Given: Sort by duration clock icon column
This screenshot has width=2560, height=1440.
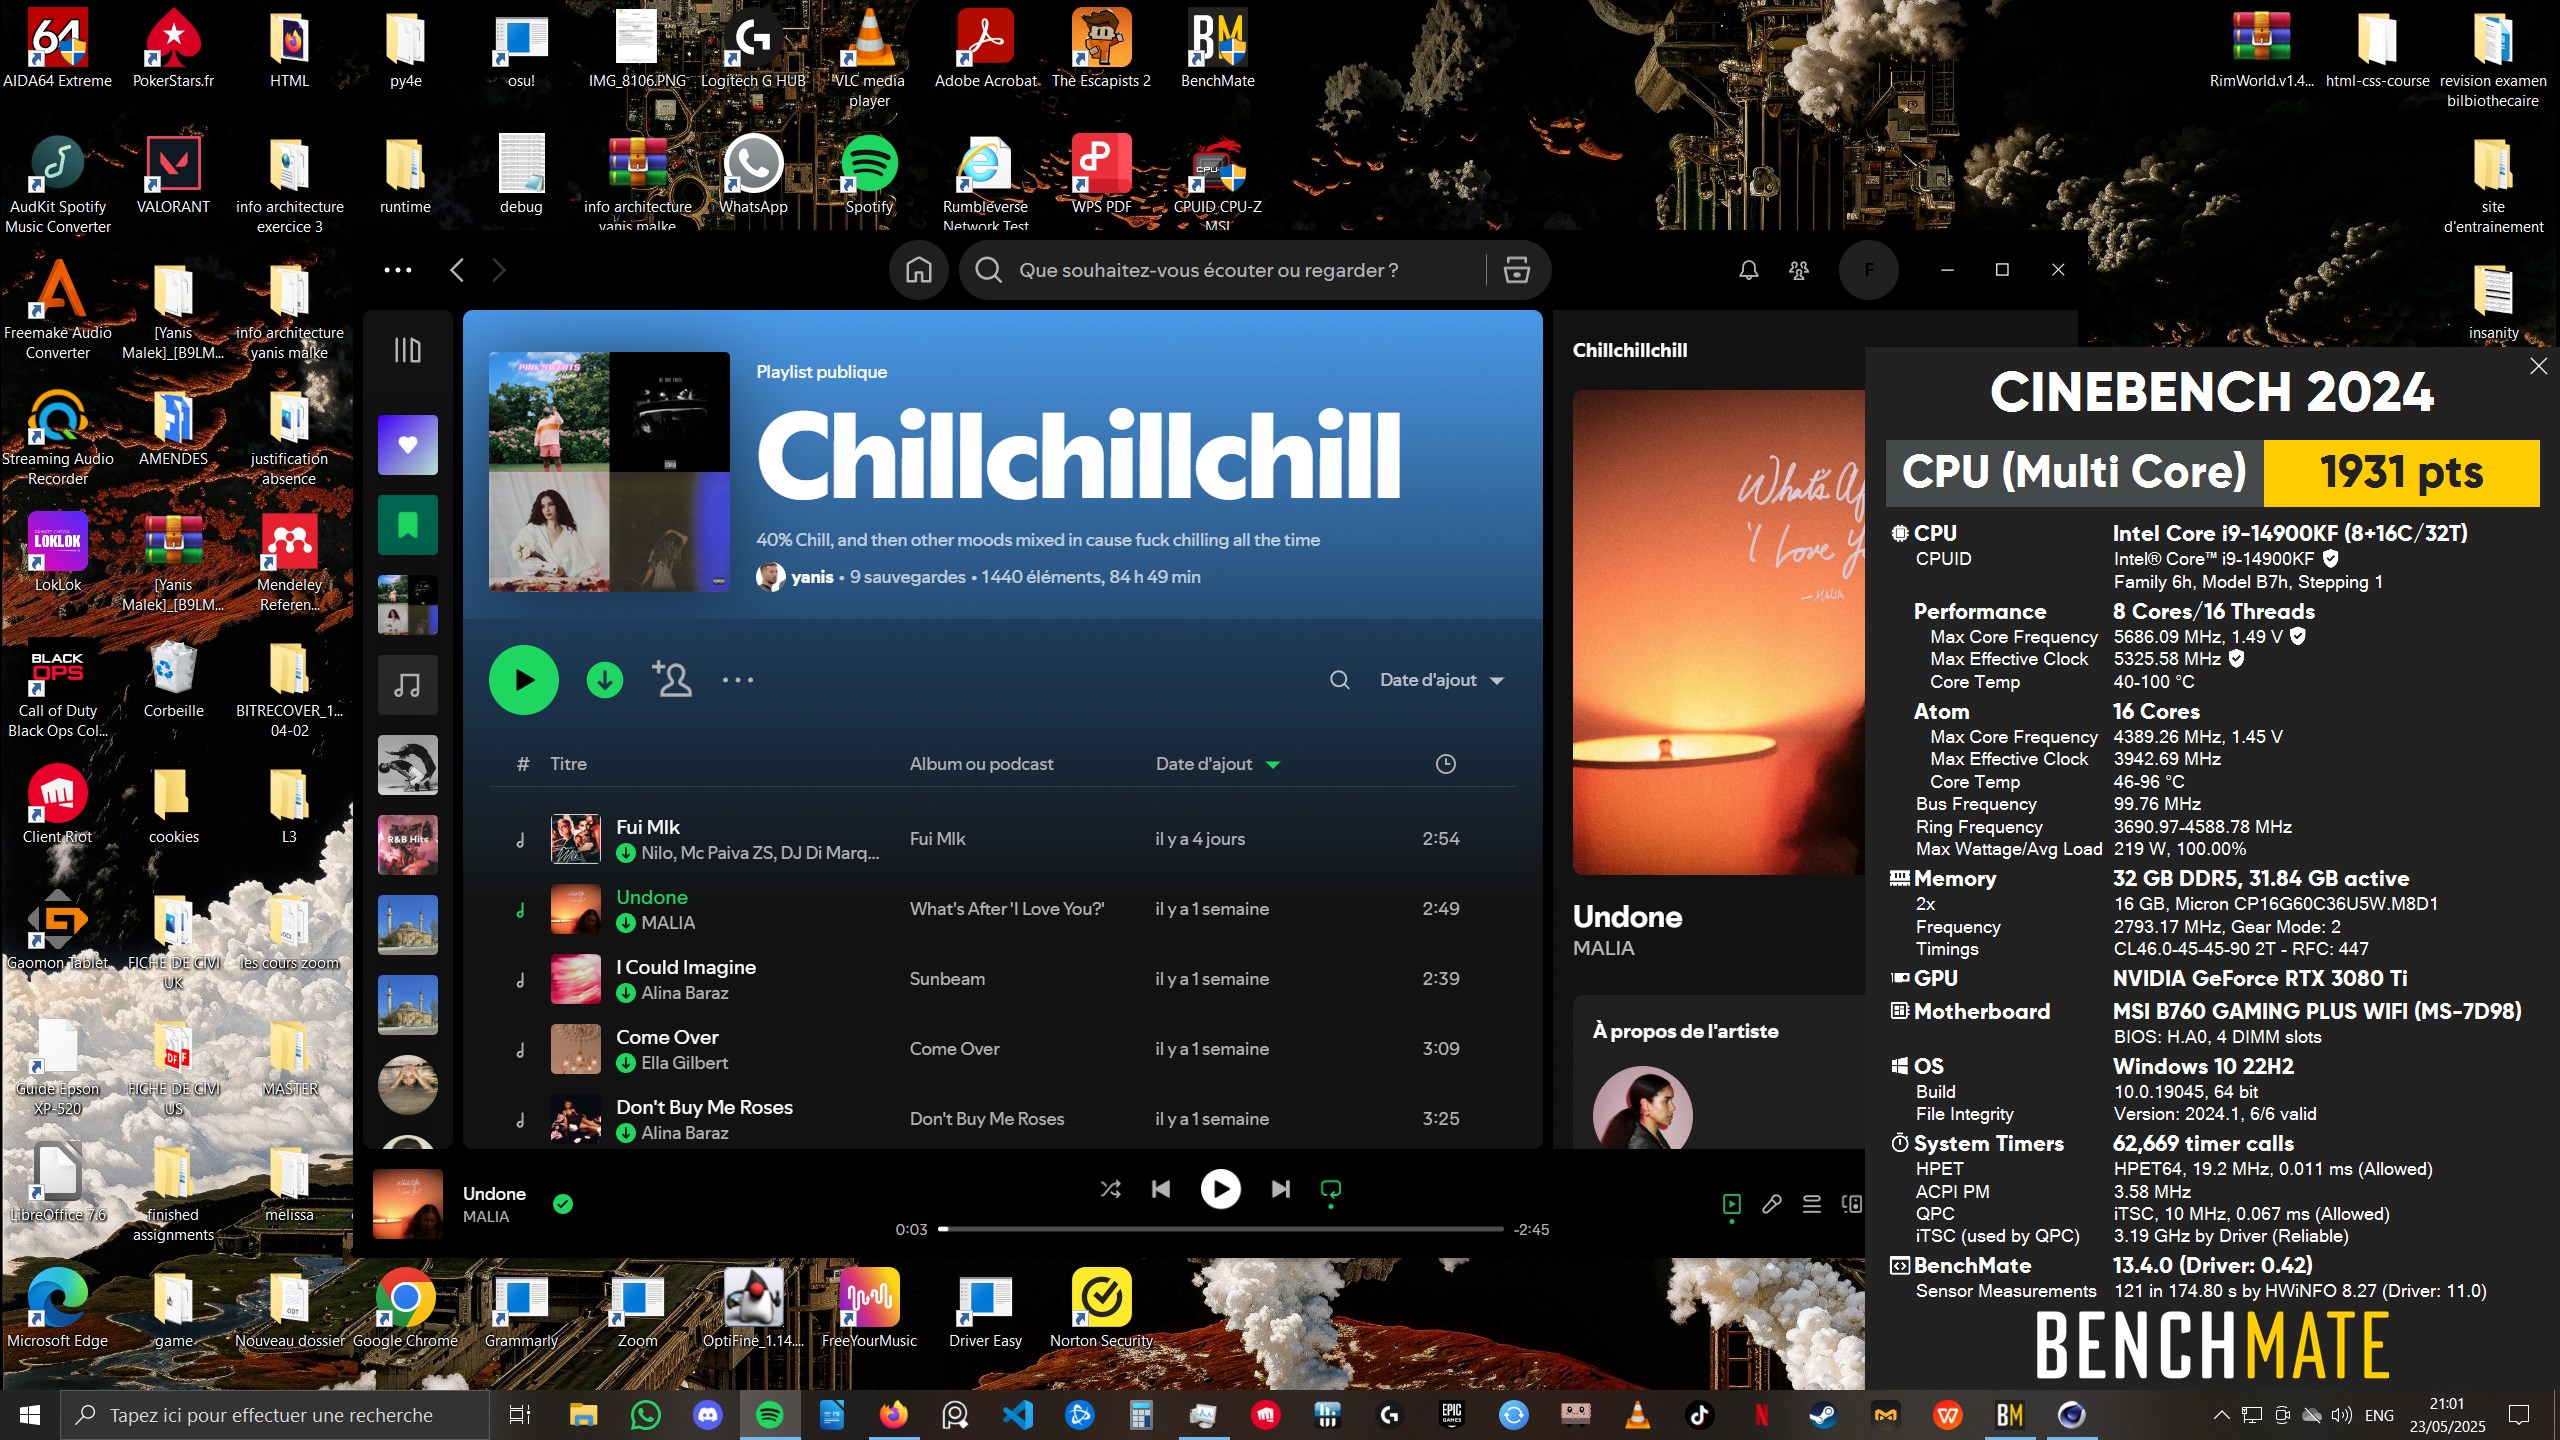Looking at the screenshot, I should tap(1445, 764).
